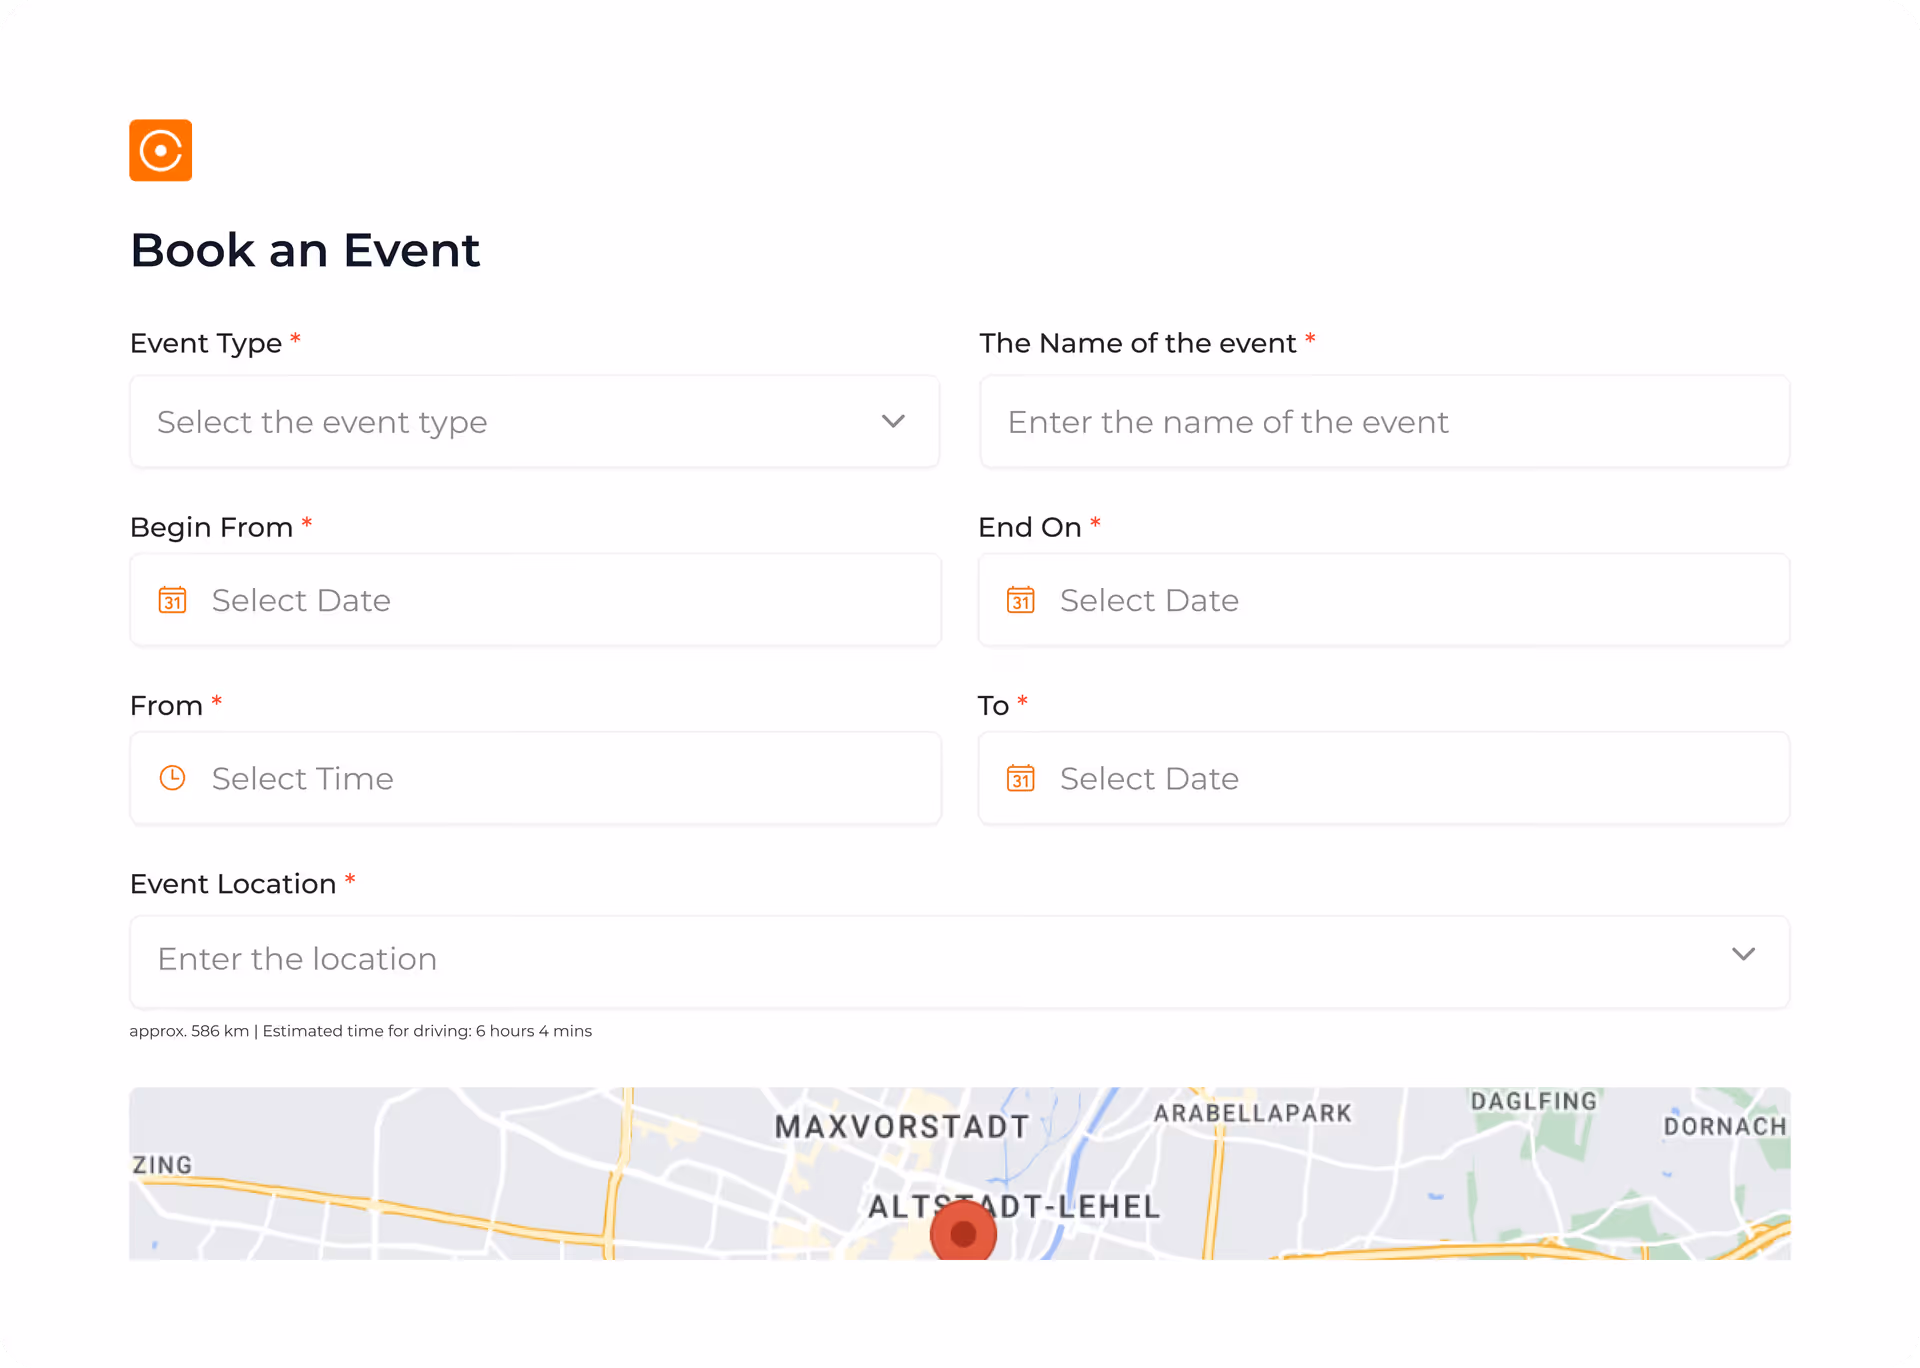Click the calendar icon in Begin From
This screenshot has height=1368, width=1920.
tap(173, 600)
